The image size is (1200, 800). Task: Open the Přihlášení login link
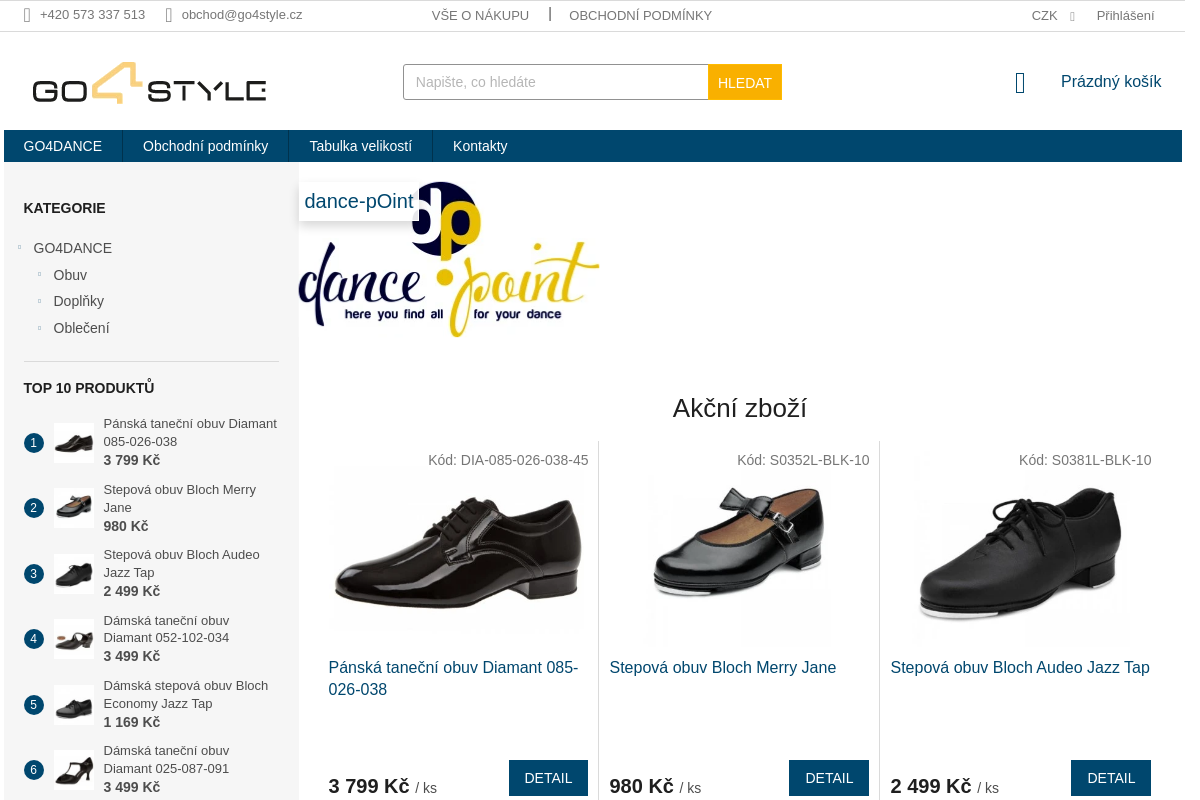(x=1125, y=16)
